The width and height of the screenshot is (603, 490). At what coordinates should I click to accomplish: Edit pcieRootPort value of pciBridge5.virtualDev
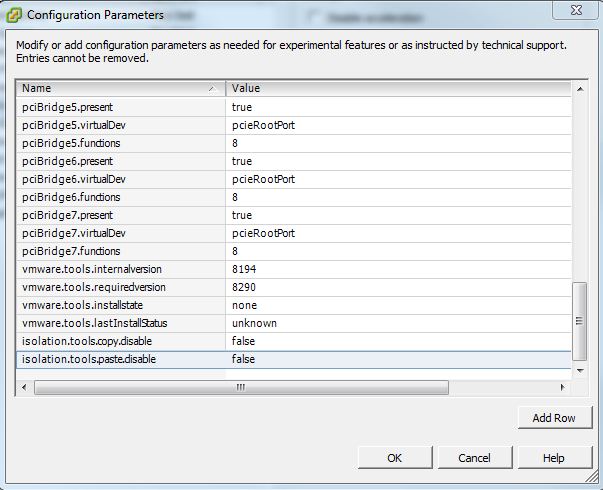pyautogui.click(x=398, y=125)
